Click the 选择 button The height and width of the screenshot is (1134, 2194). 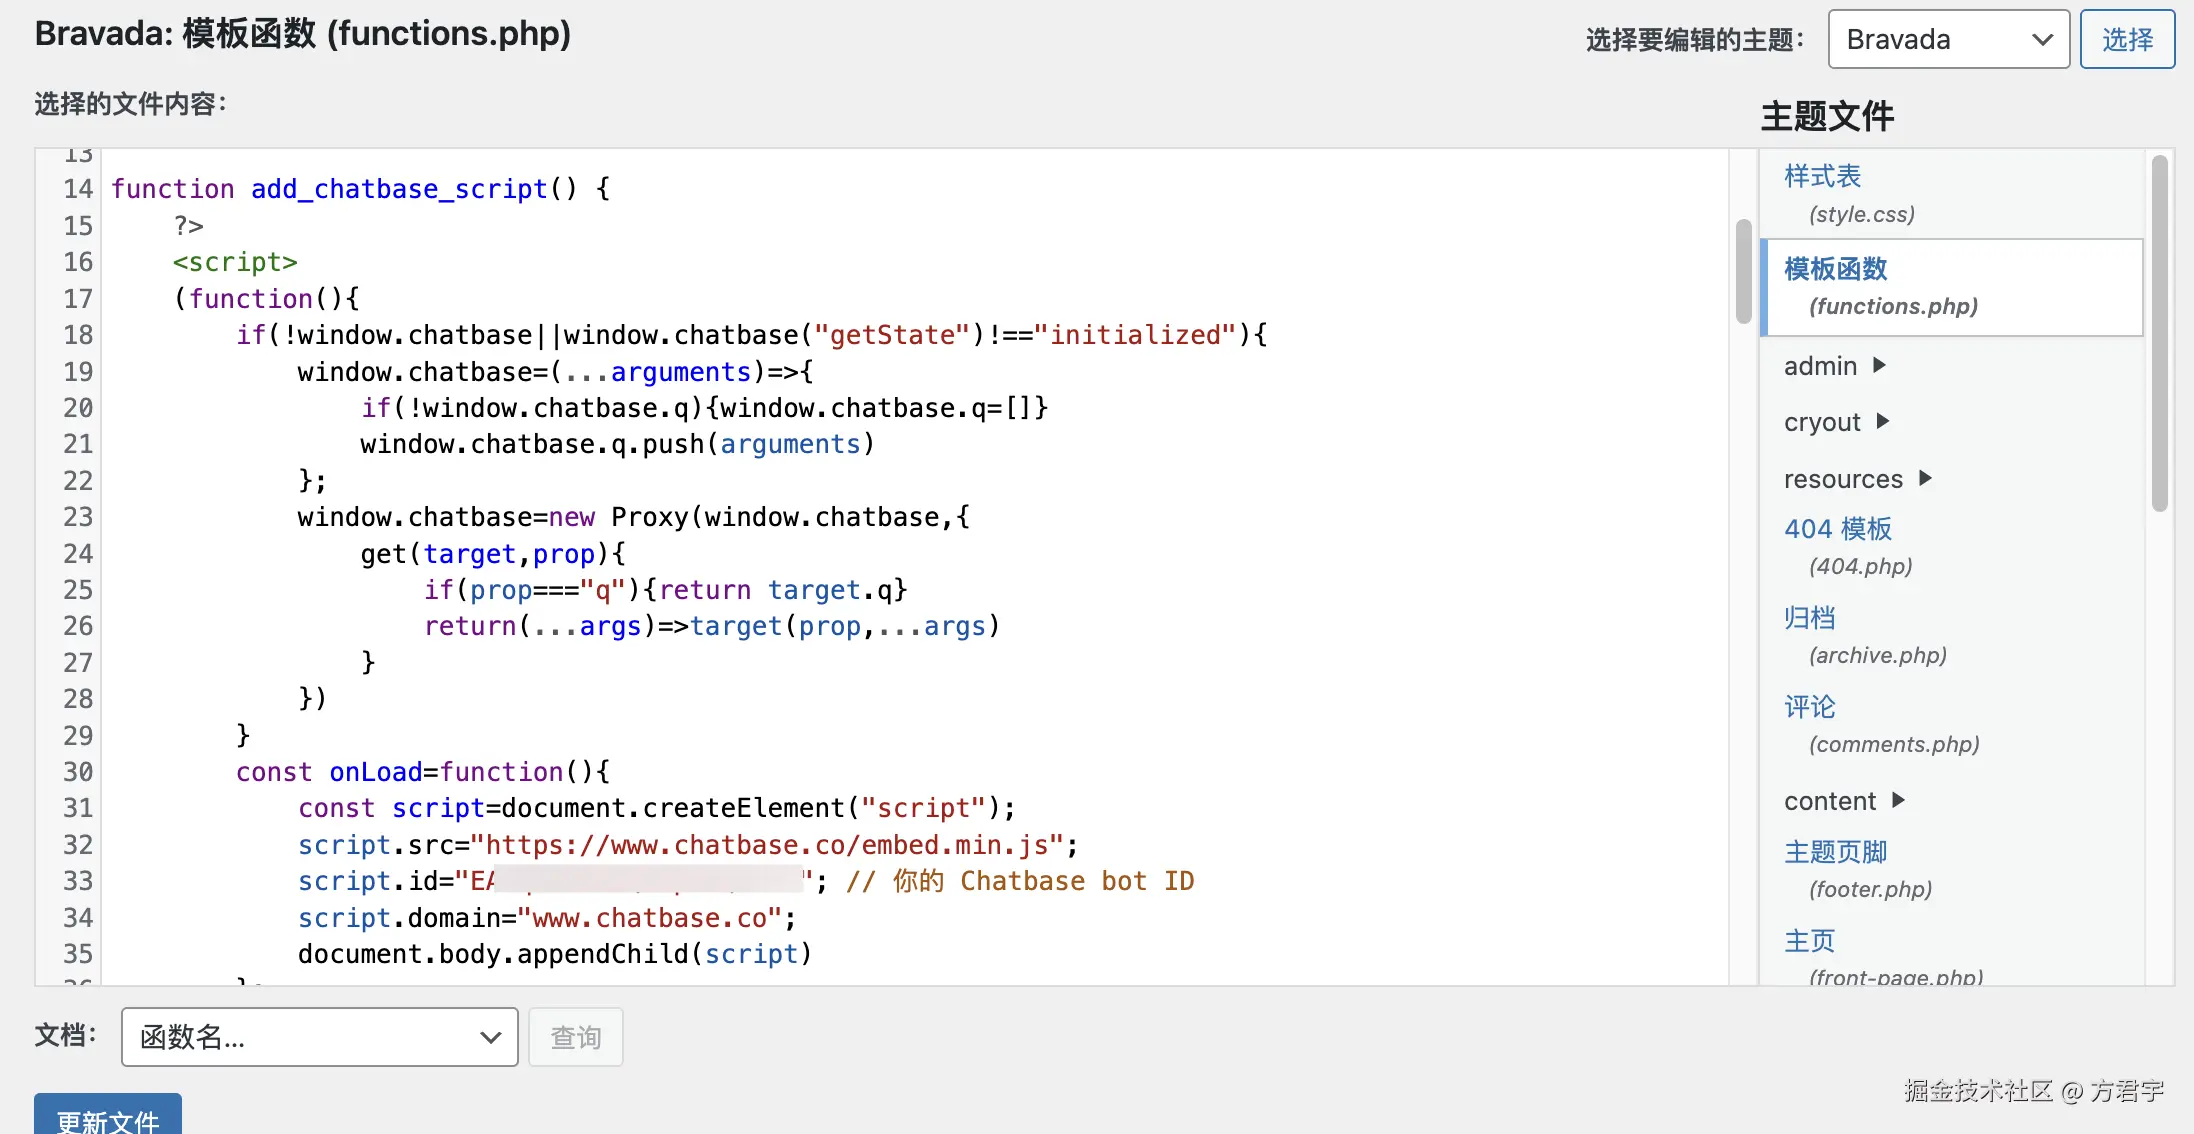(x=2126, y=39)
